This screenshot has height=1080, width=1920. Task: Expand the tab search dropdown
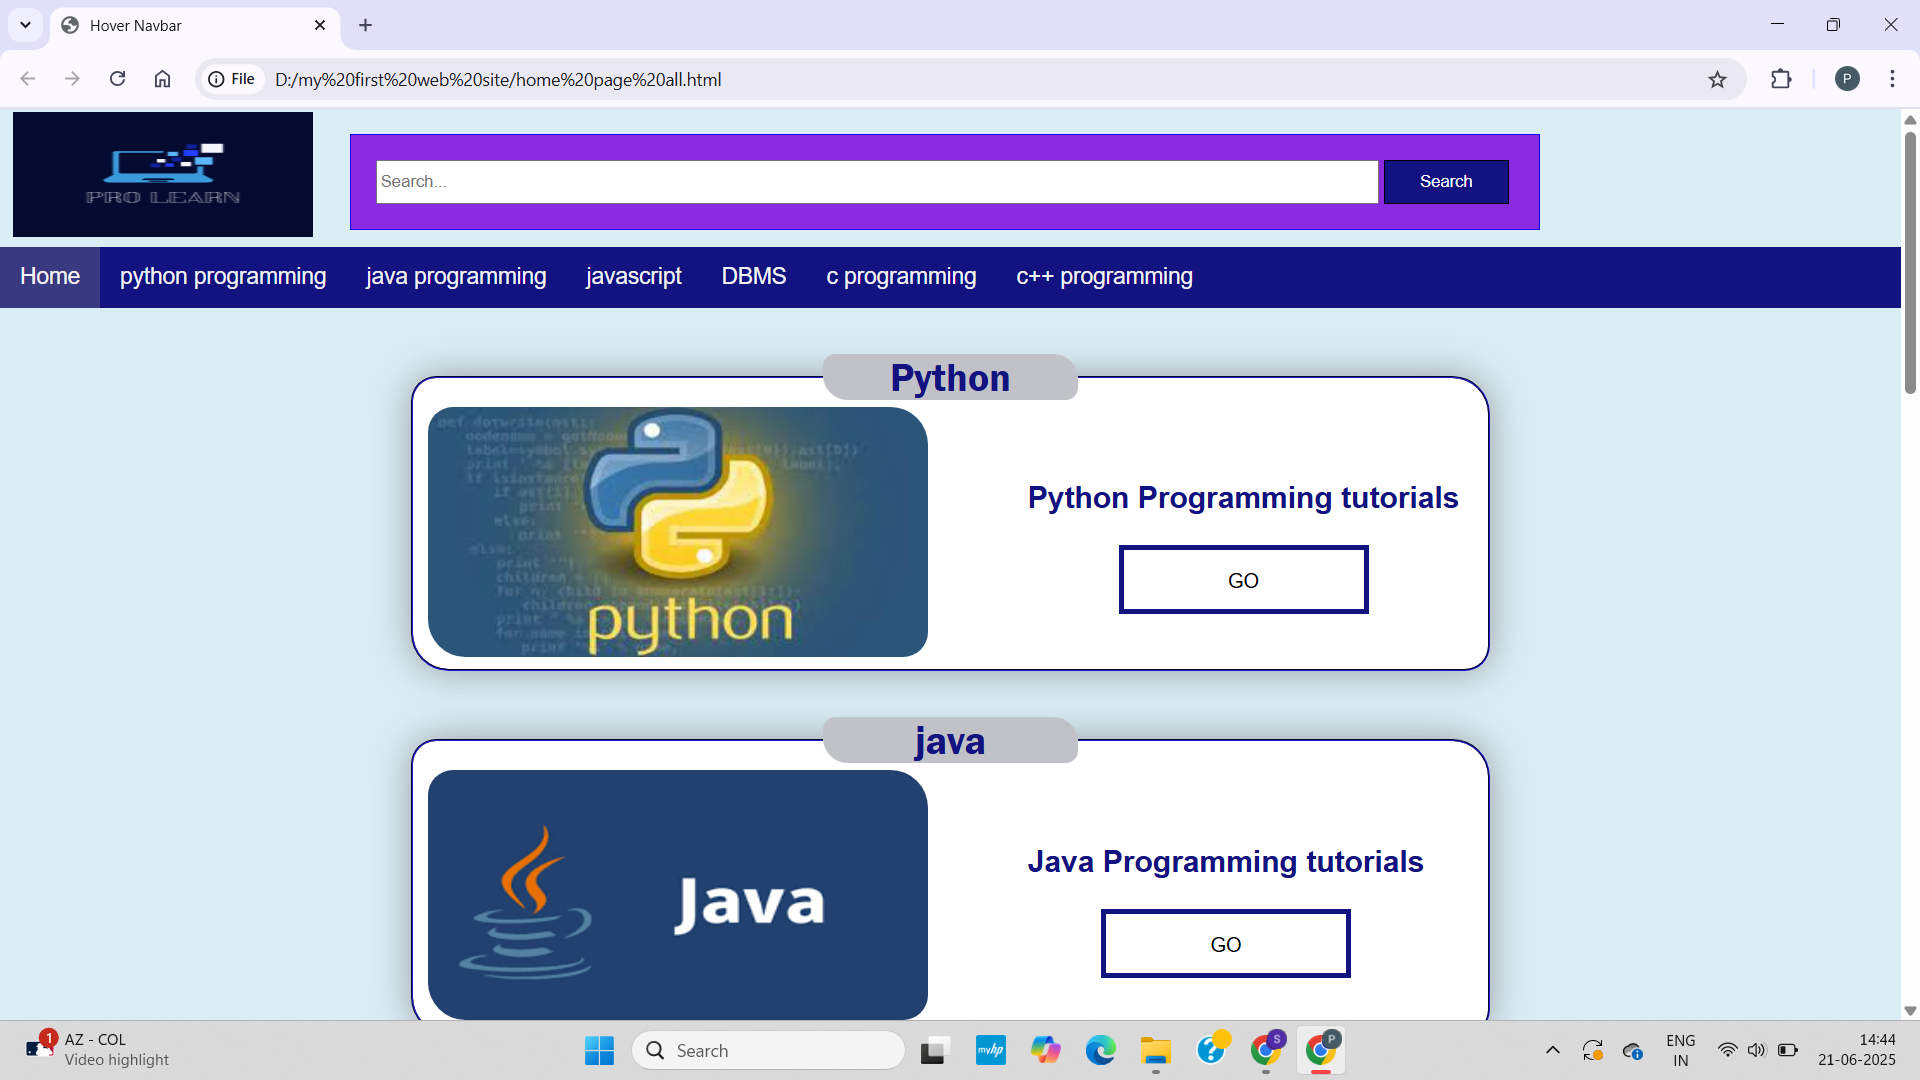25,25
